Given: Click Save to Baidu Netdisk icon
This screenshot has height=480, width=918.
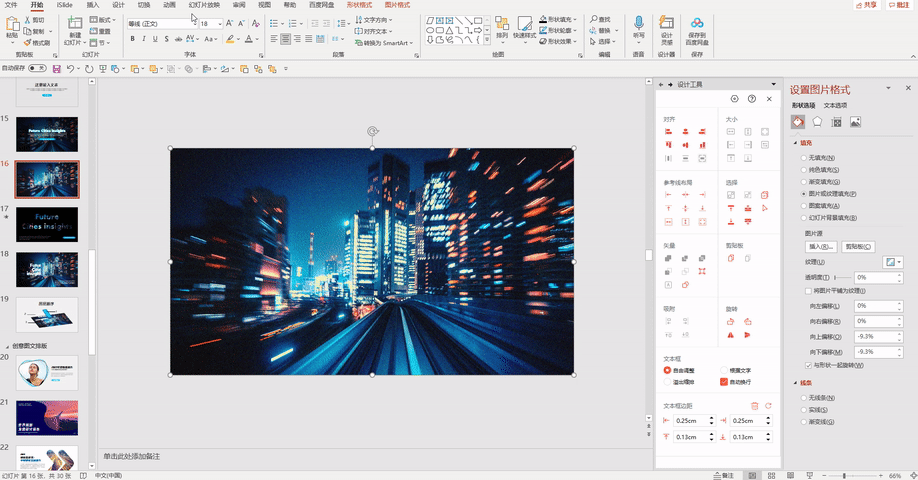Looking at the screenshot, I should click(x=697, y=24).
